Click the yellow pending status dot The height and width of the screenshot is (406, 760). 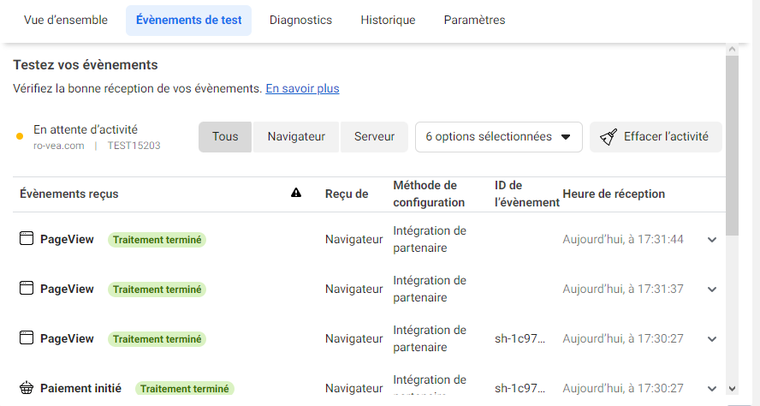pyautogui.click(x=20, y=137)
